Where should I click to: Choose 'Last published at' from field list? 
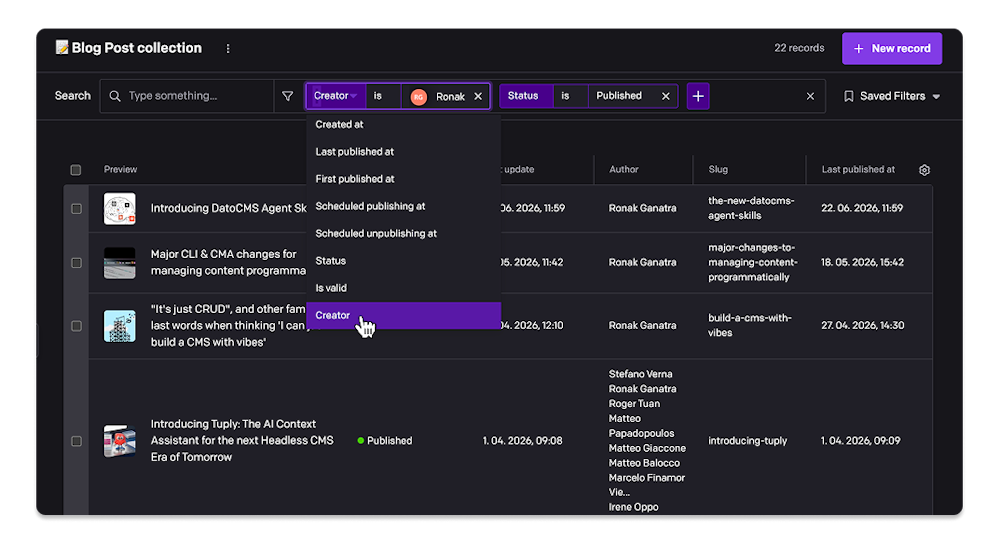click(x=403, y=152)
